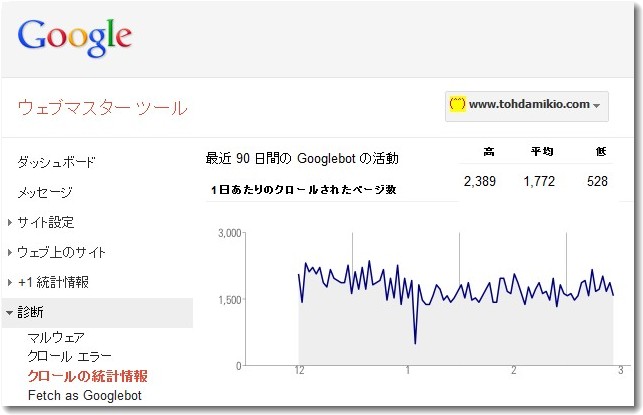Click the lowest dip point on crawl chart

(415, 343)
